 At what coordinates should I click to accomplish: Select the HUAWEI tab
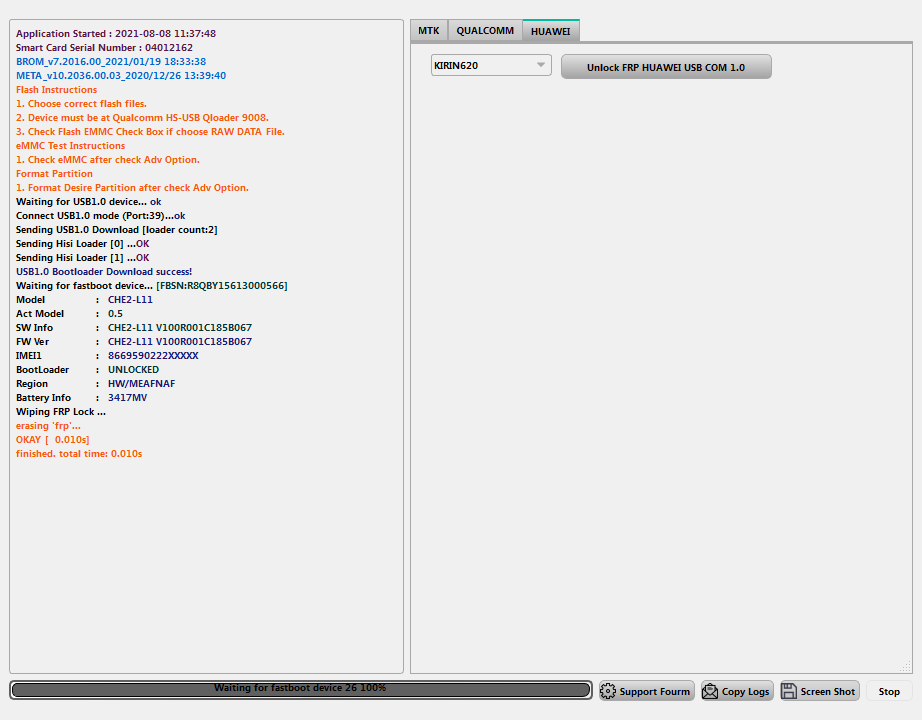[x=550, y=31]
